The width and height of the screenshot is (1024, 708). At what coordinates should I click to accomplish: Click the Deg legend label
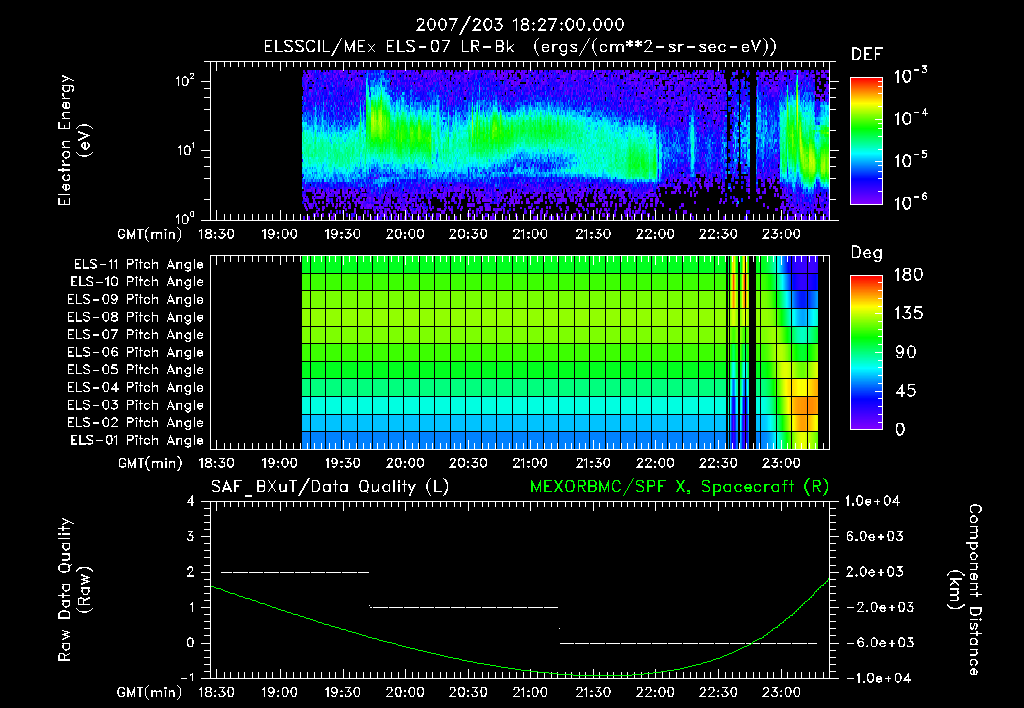click(867, 253)
